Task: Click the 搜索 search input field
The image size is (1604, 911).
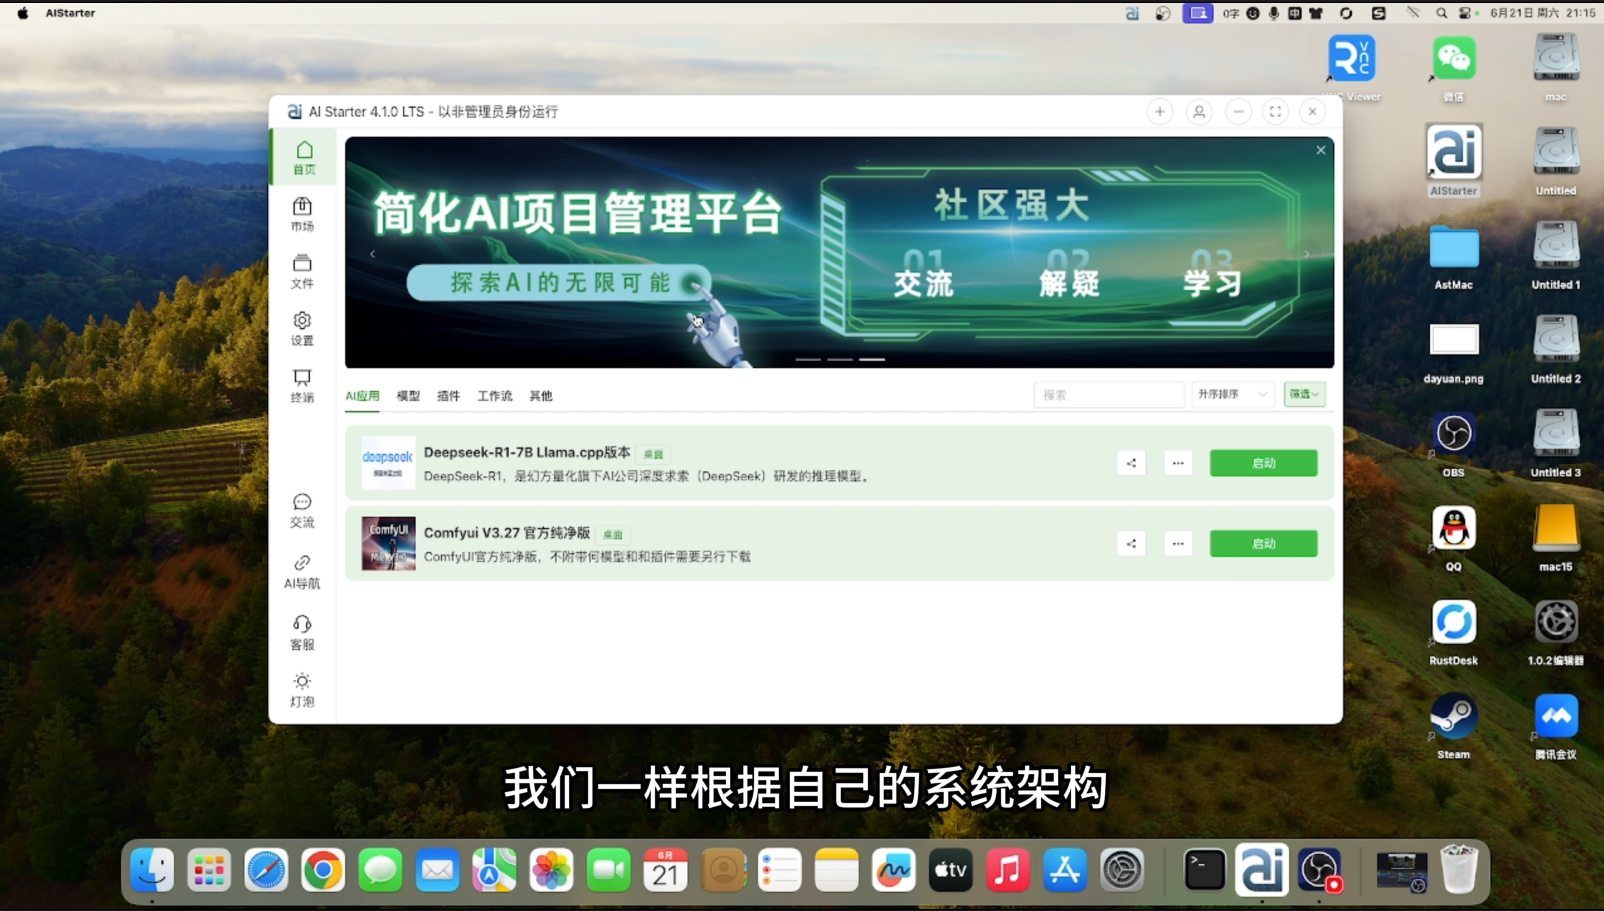Action: 1109,395
